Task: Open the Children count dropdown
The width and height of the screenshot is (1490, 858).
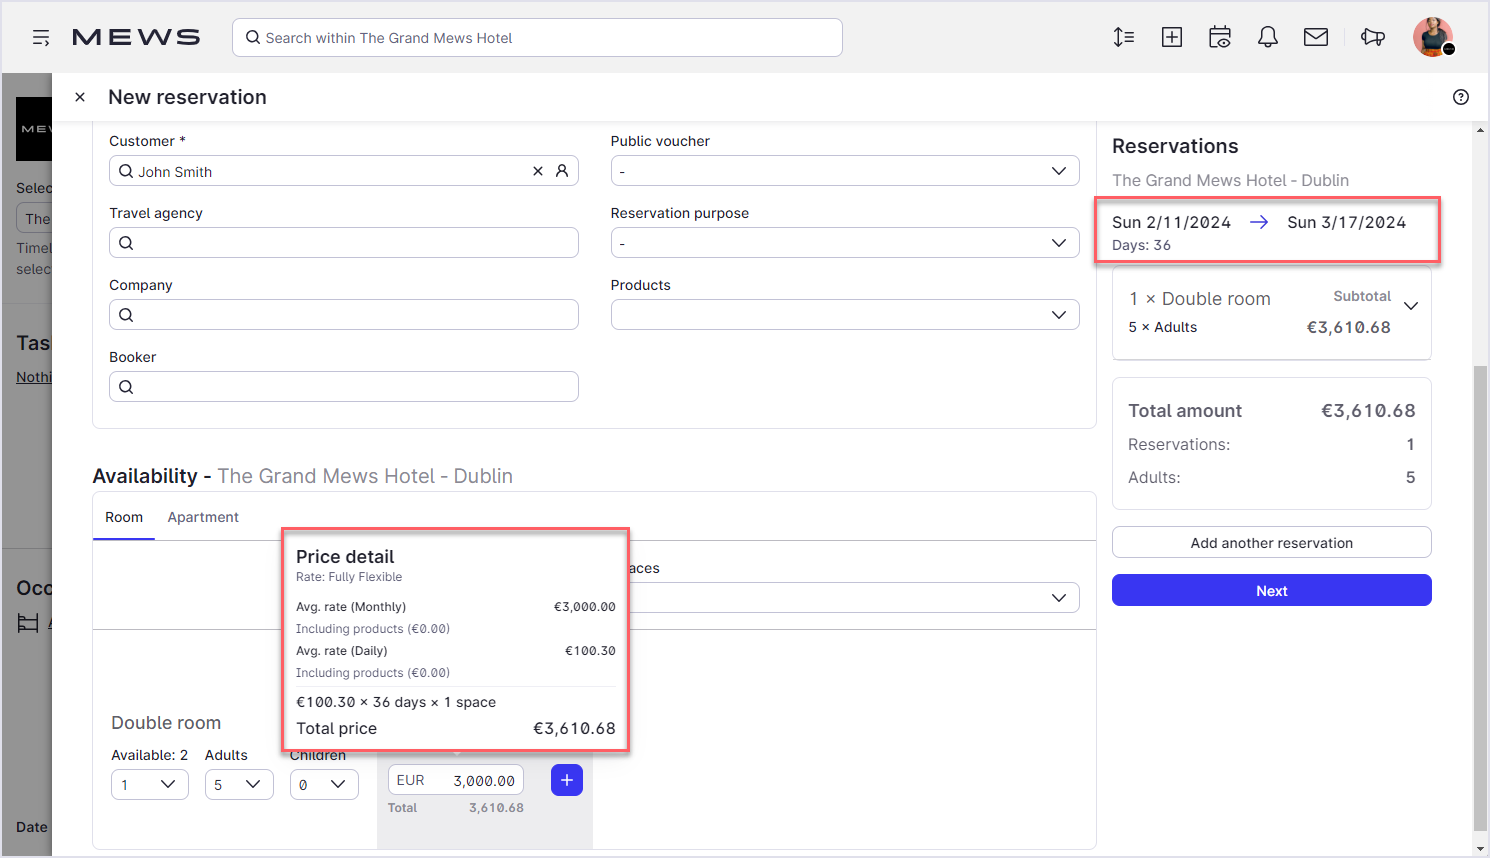Action: coord(324,785)
